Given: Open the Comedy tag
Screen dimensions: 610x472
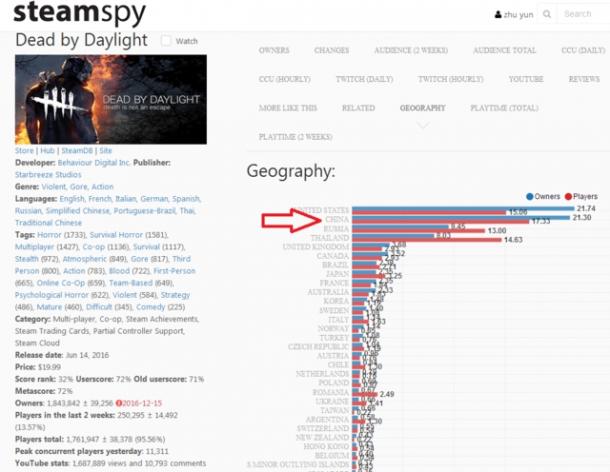Looking at the screenshot, I should (x=151, y=307).
